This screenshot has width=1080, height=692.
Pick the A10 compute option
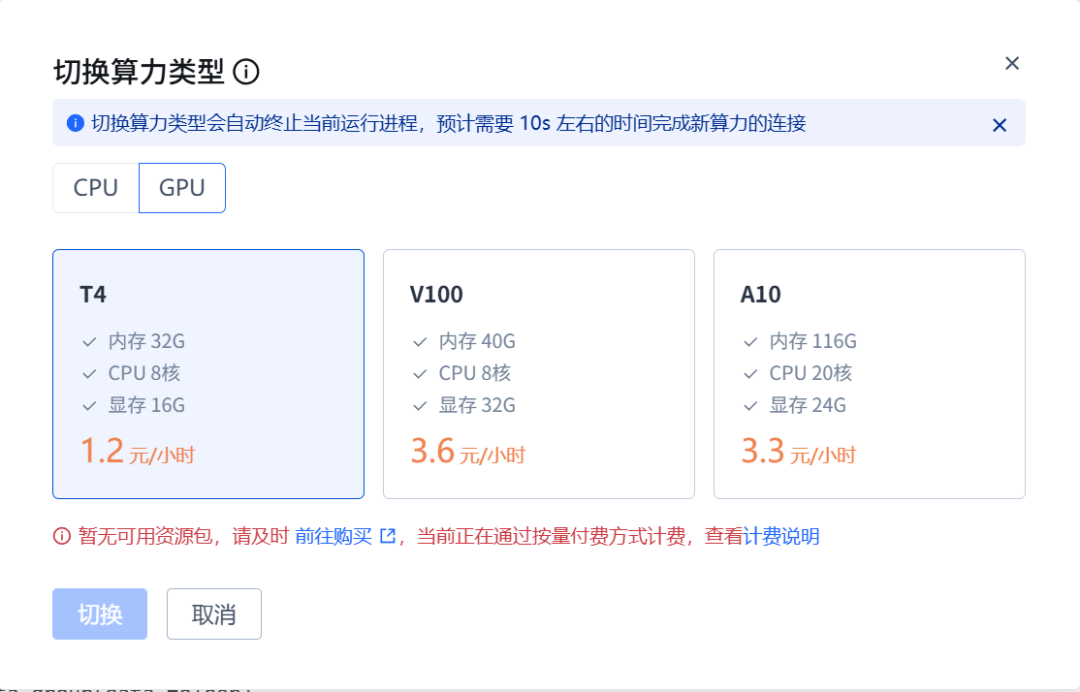(869, 373)
